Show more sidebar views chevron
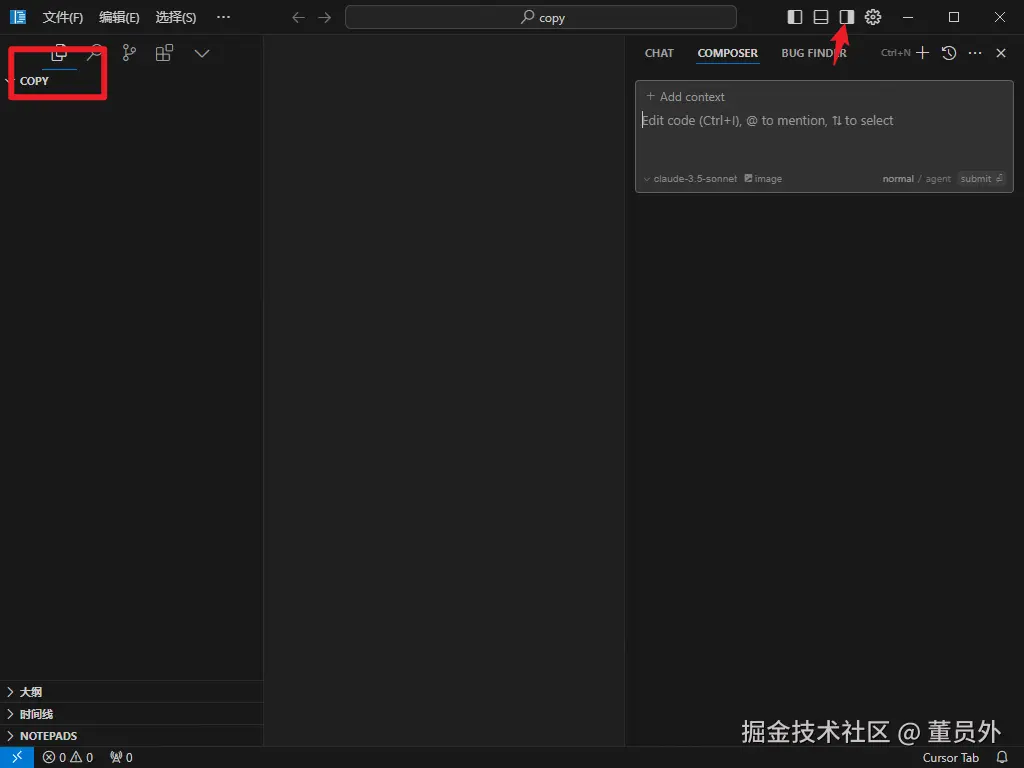 pos(202,54)
